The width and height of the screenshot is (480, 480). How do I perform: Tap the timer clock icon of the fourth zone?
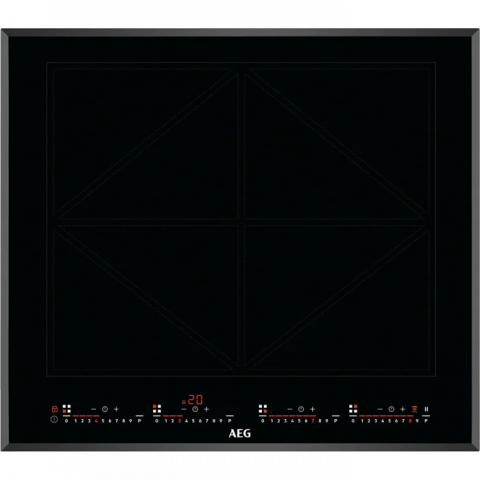point(391,409)
